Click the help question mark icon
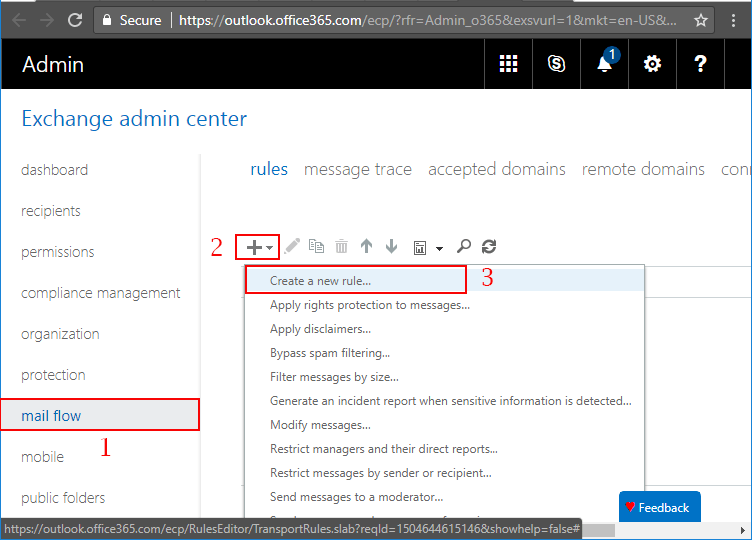 click(700, 64)
